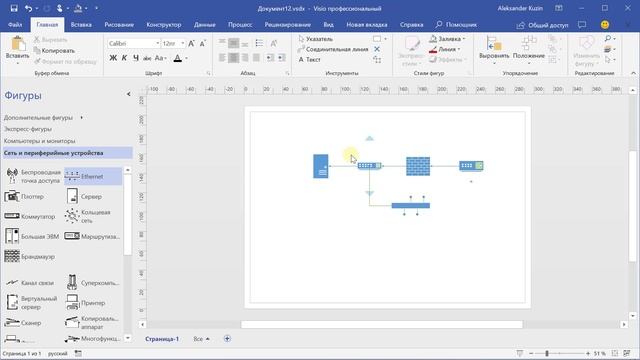Select the Большая ЭВМ mainframe shape
The height and width of the screenshot is (360, 640).
tap(32, 236)
